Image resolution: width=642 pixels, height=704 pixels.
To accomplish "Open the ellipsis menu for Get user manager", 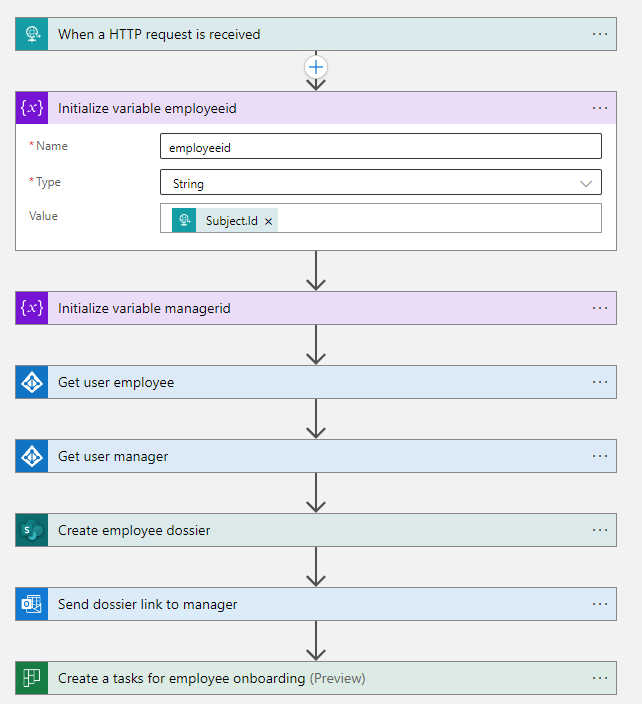I will pos(600,456).
